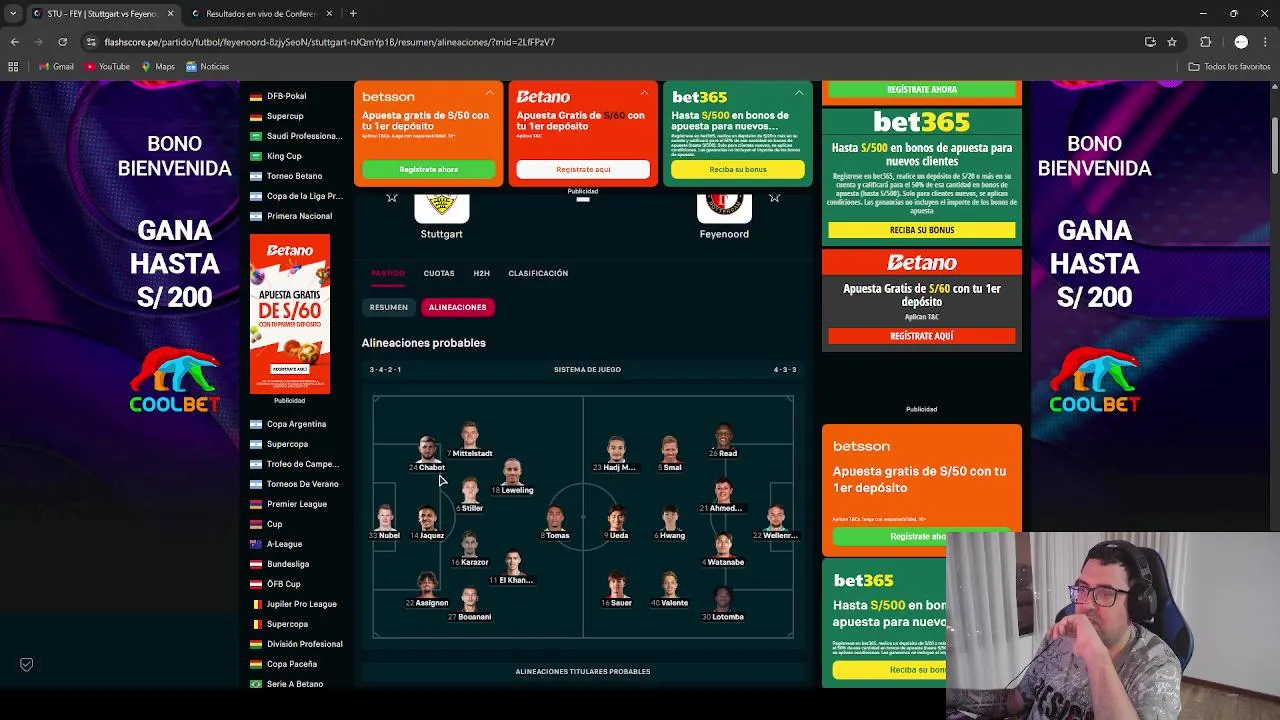Open goalkeeper Wellenreuther's player photo
This screenshot has width=1280, height=720.
click(x=776, y=517)
